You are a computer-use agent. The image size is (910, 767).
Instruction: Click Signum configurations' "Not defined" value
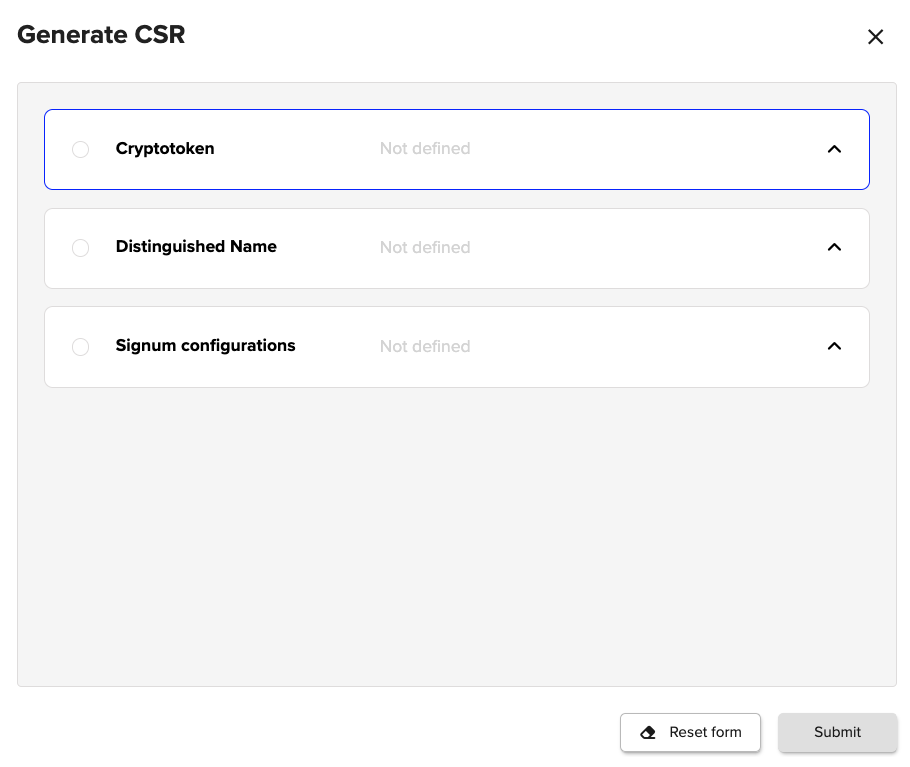point(425,347)
